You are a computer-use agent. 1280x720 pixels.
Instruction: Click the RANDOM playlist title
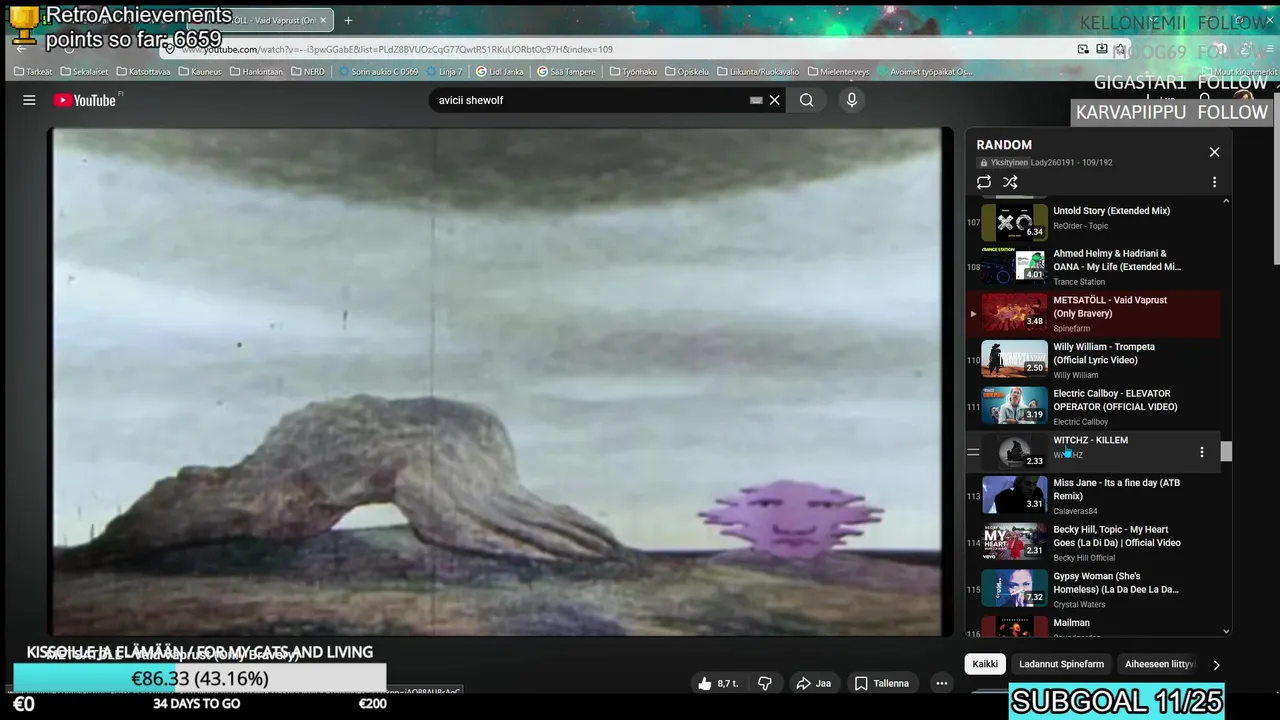tap(1004, 145)
